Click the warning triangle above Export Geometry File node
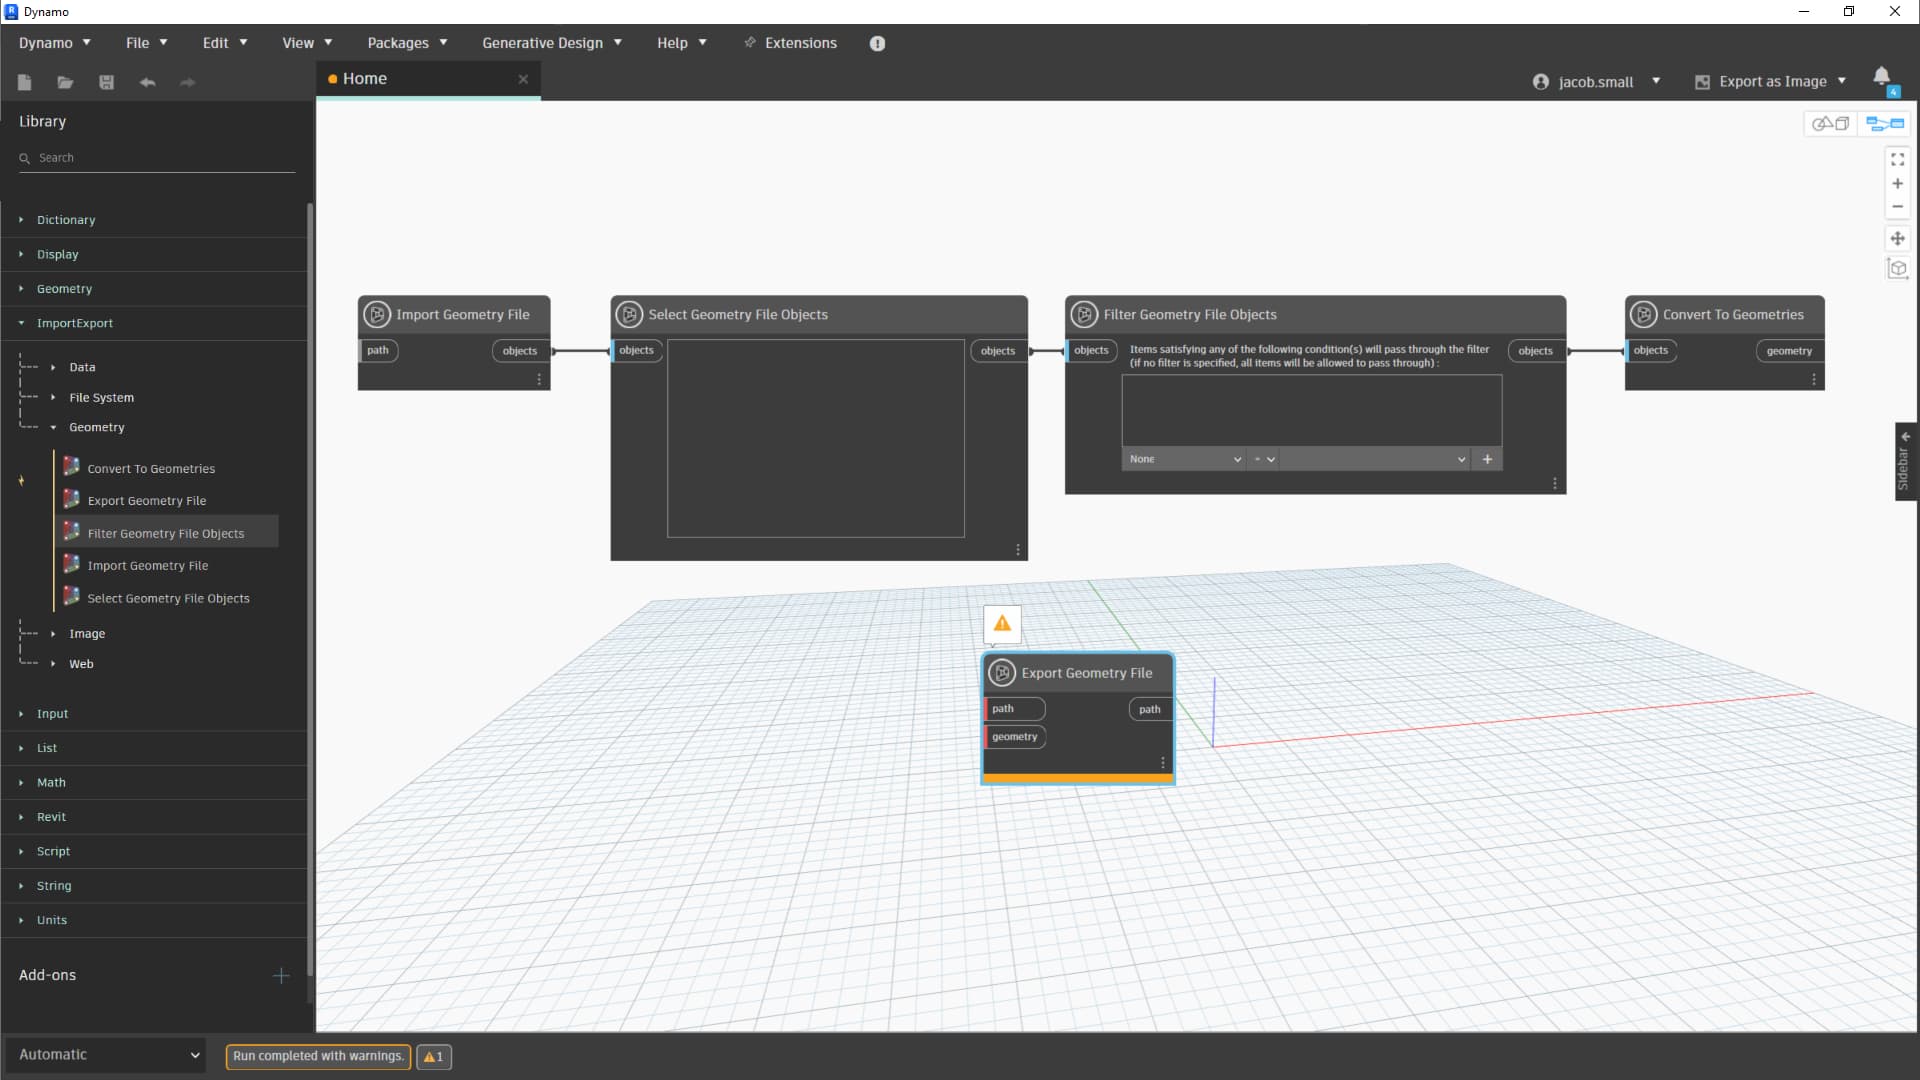The image size is (1920, 1080). 1002,623
